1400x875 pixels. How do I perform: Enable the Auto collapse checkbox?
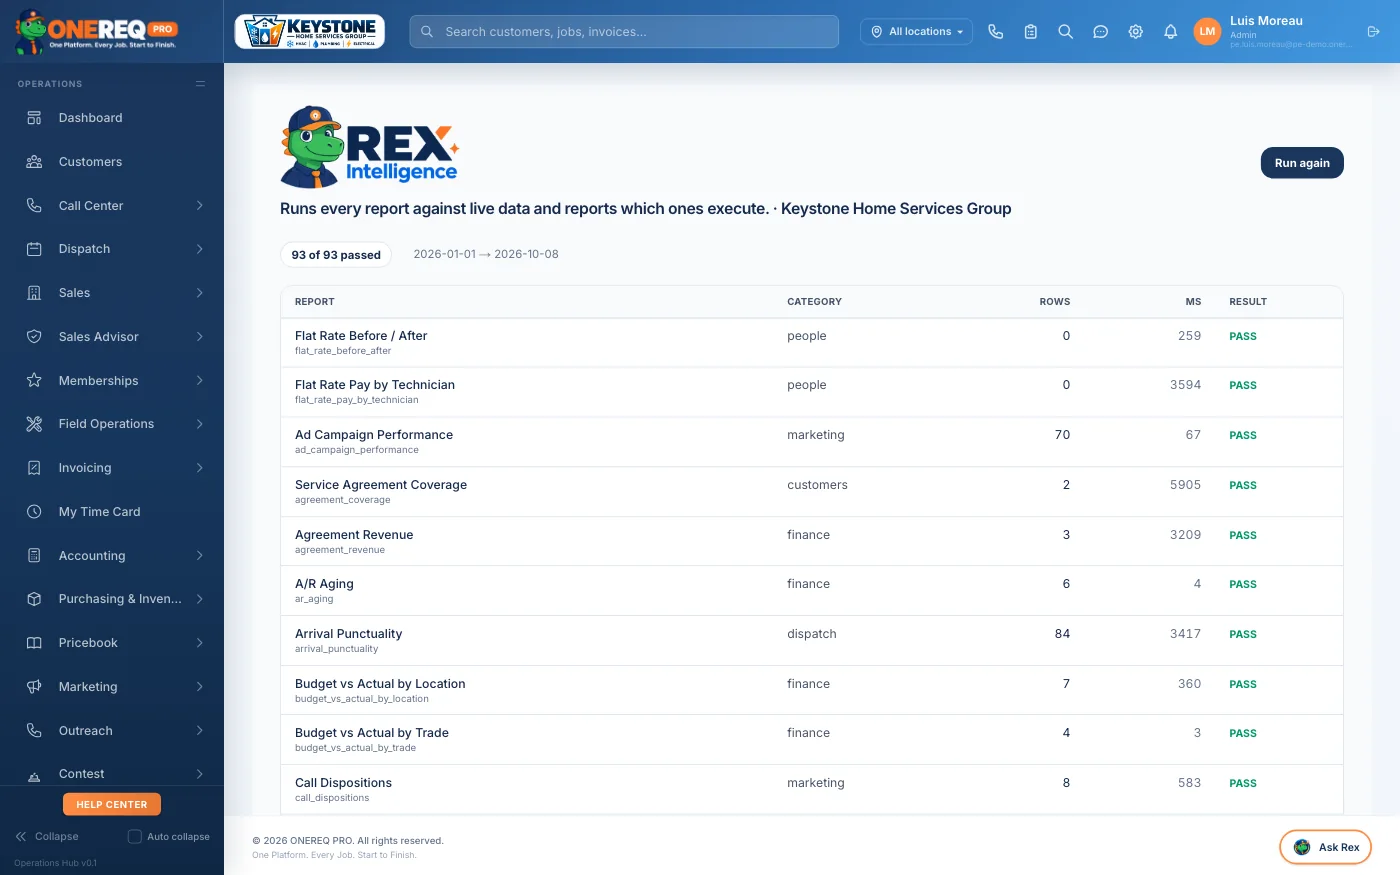click(135, 837)
